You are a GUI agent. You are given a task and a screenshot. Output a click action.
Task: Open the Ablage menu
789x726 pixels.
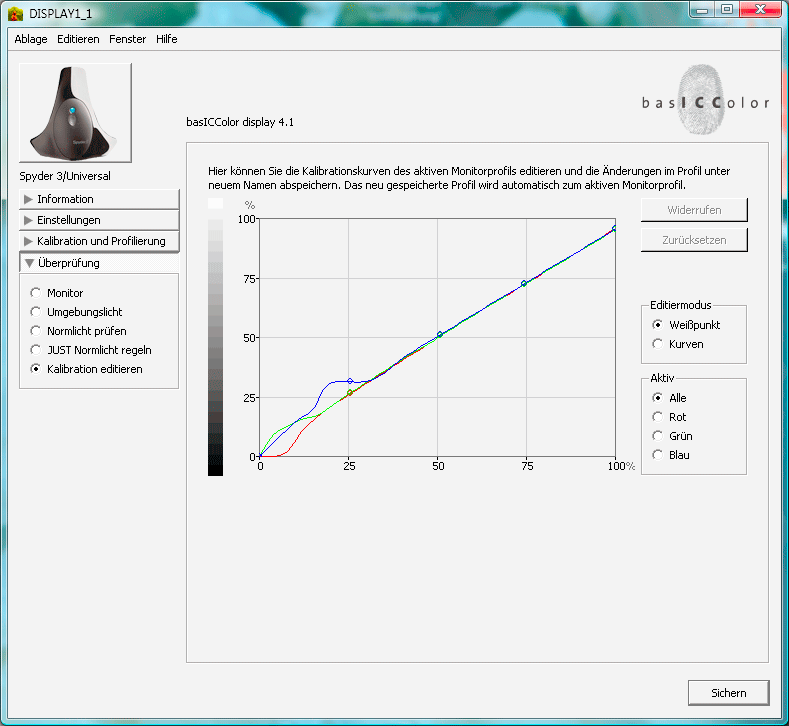pos(31,39)
